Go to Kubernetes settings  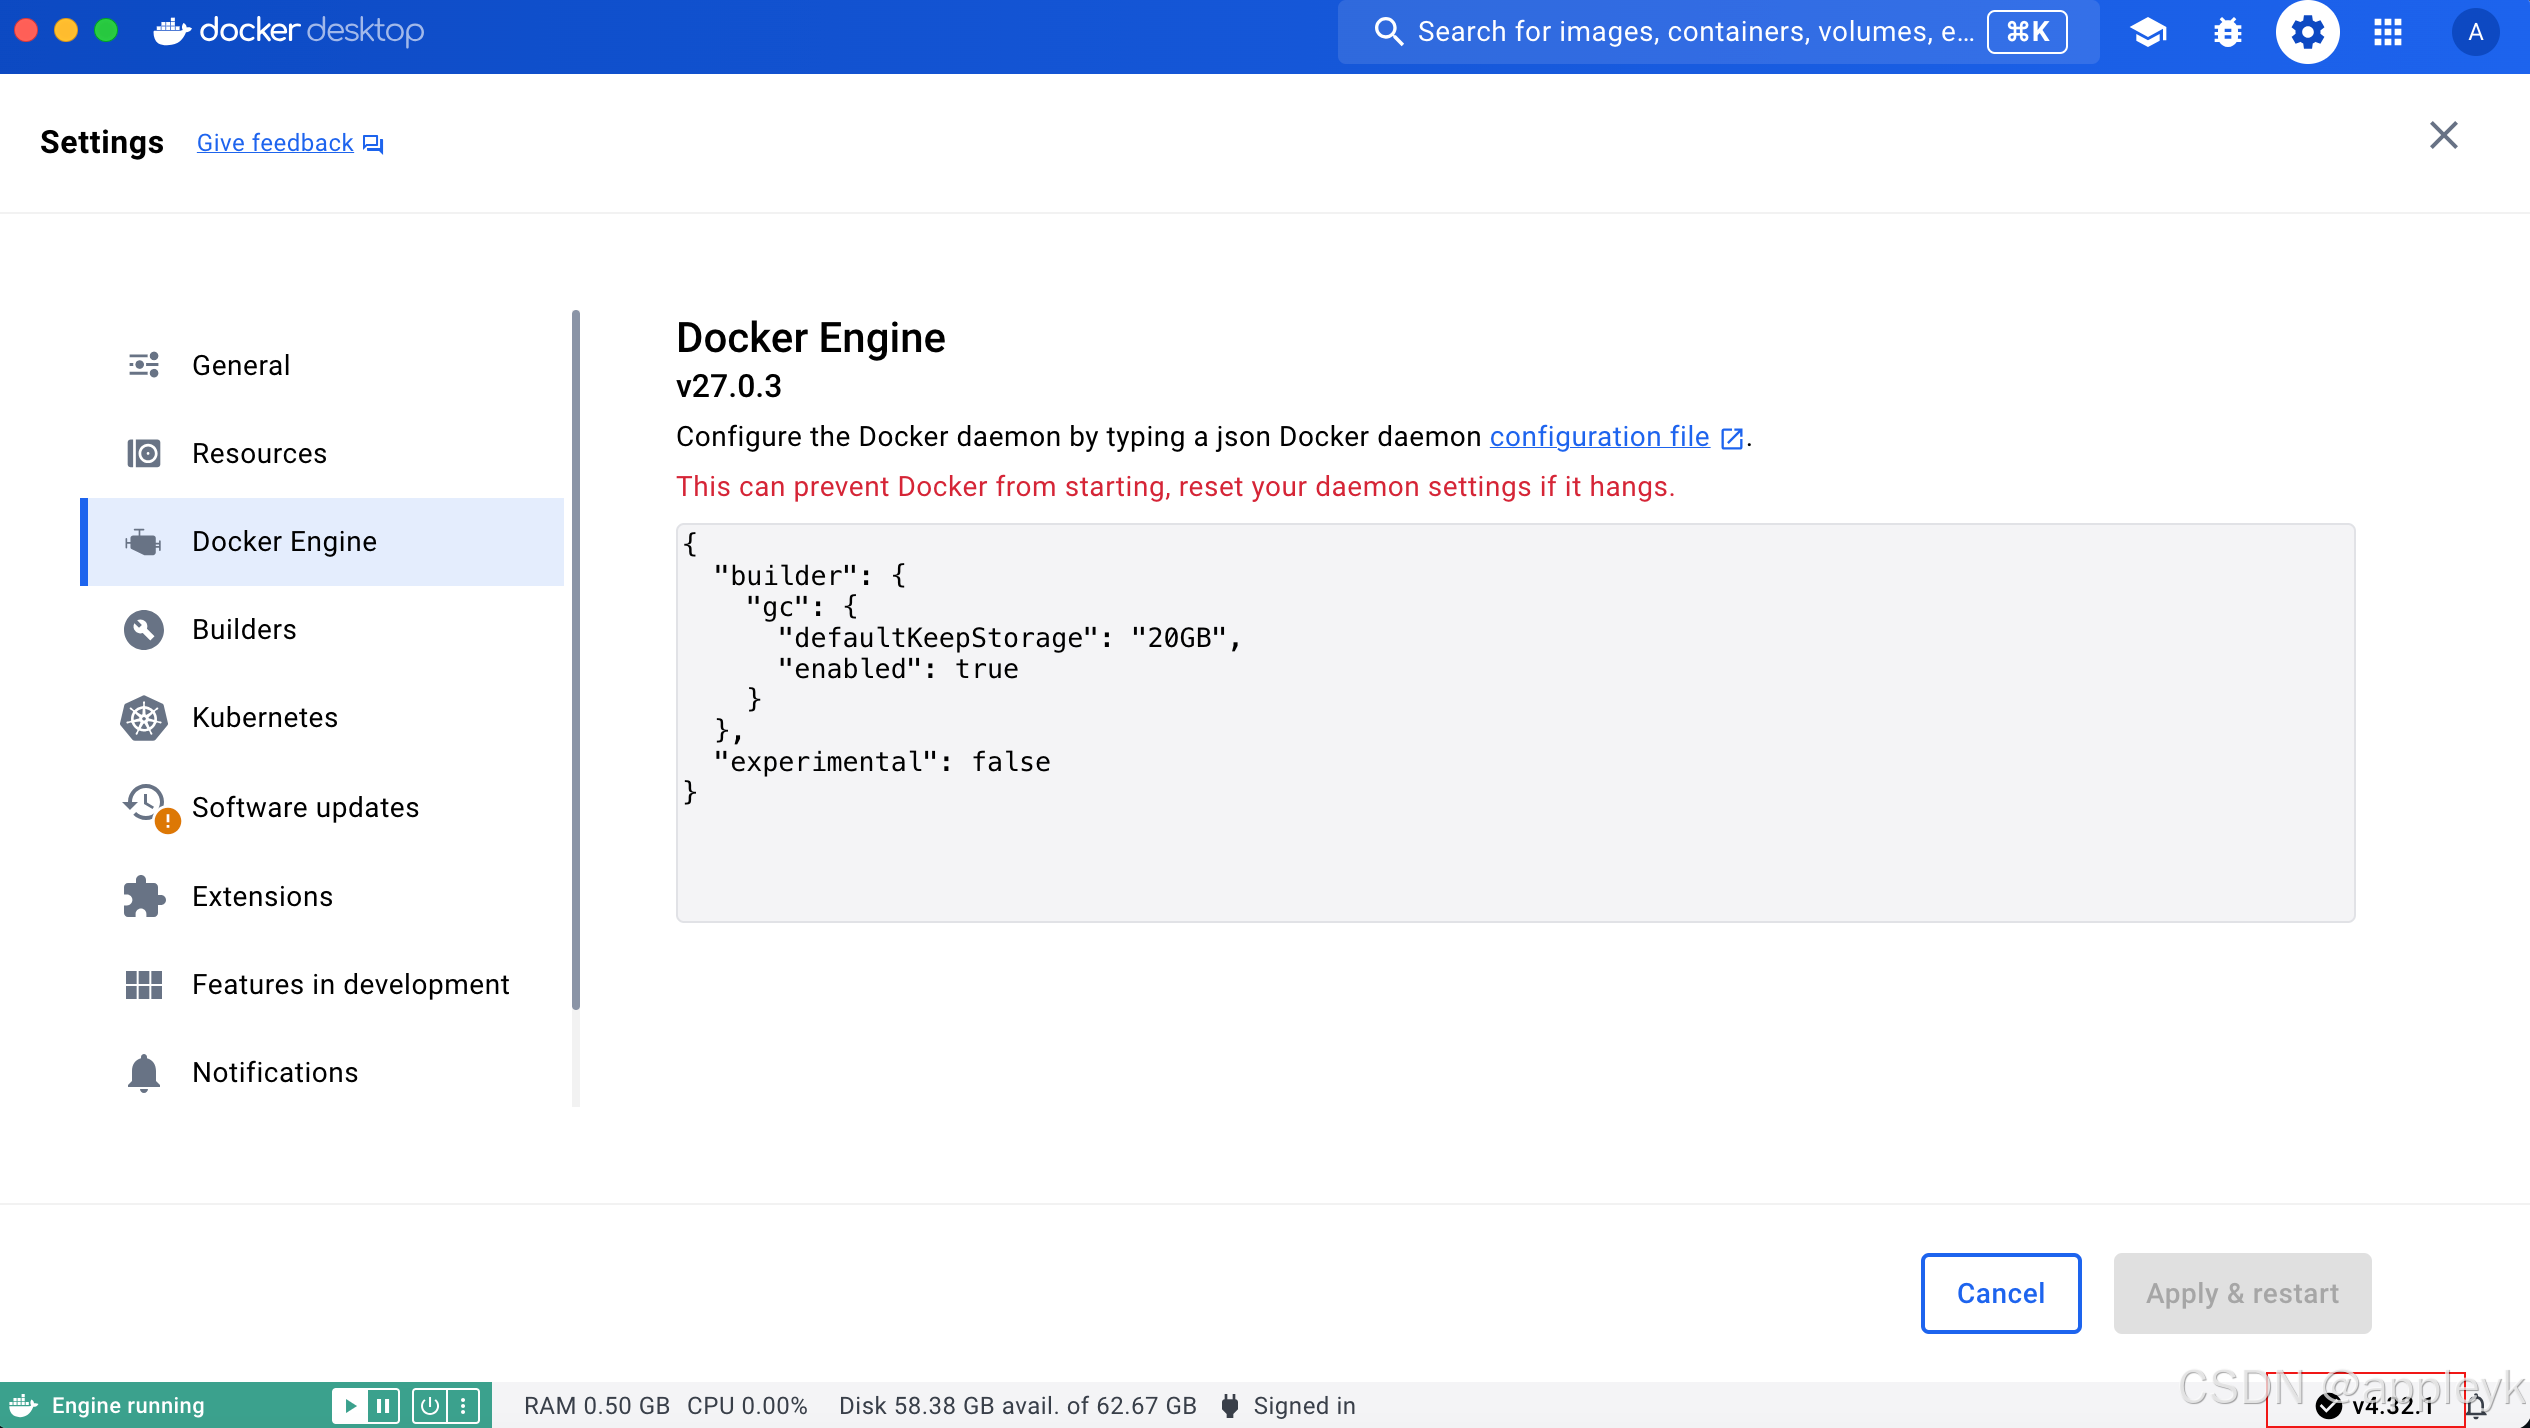click(264, 717)
